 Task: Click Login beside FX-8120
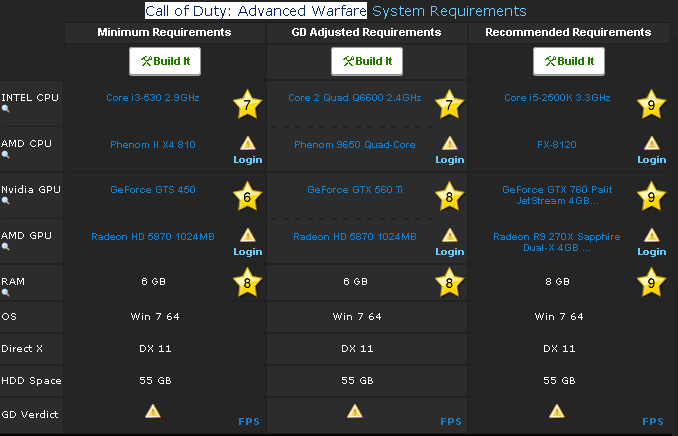[x=652, y=160]
